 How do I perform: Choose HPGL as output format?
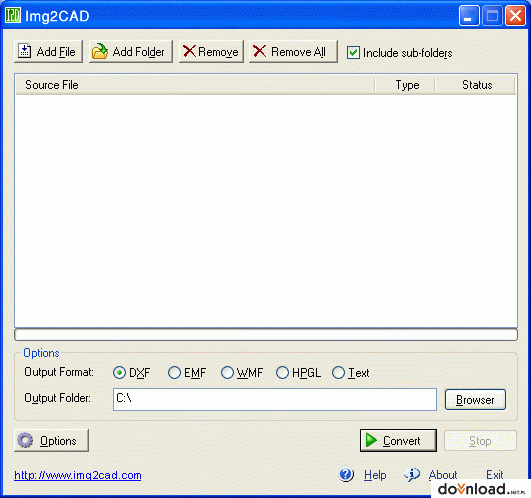click(x=282, y=372)
